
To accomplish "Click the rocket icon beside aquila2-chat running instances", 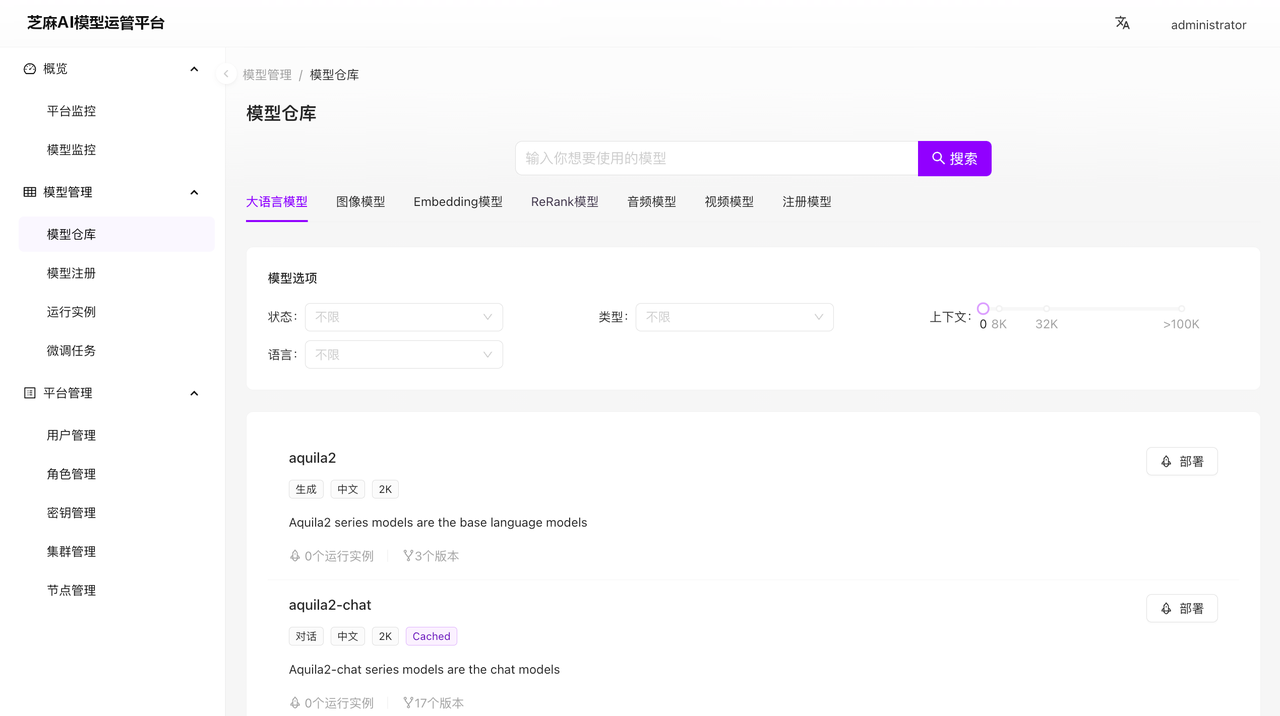I will [x=295, y=703].
